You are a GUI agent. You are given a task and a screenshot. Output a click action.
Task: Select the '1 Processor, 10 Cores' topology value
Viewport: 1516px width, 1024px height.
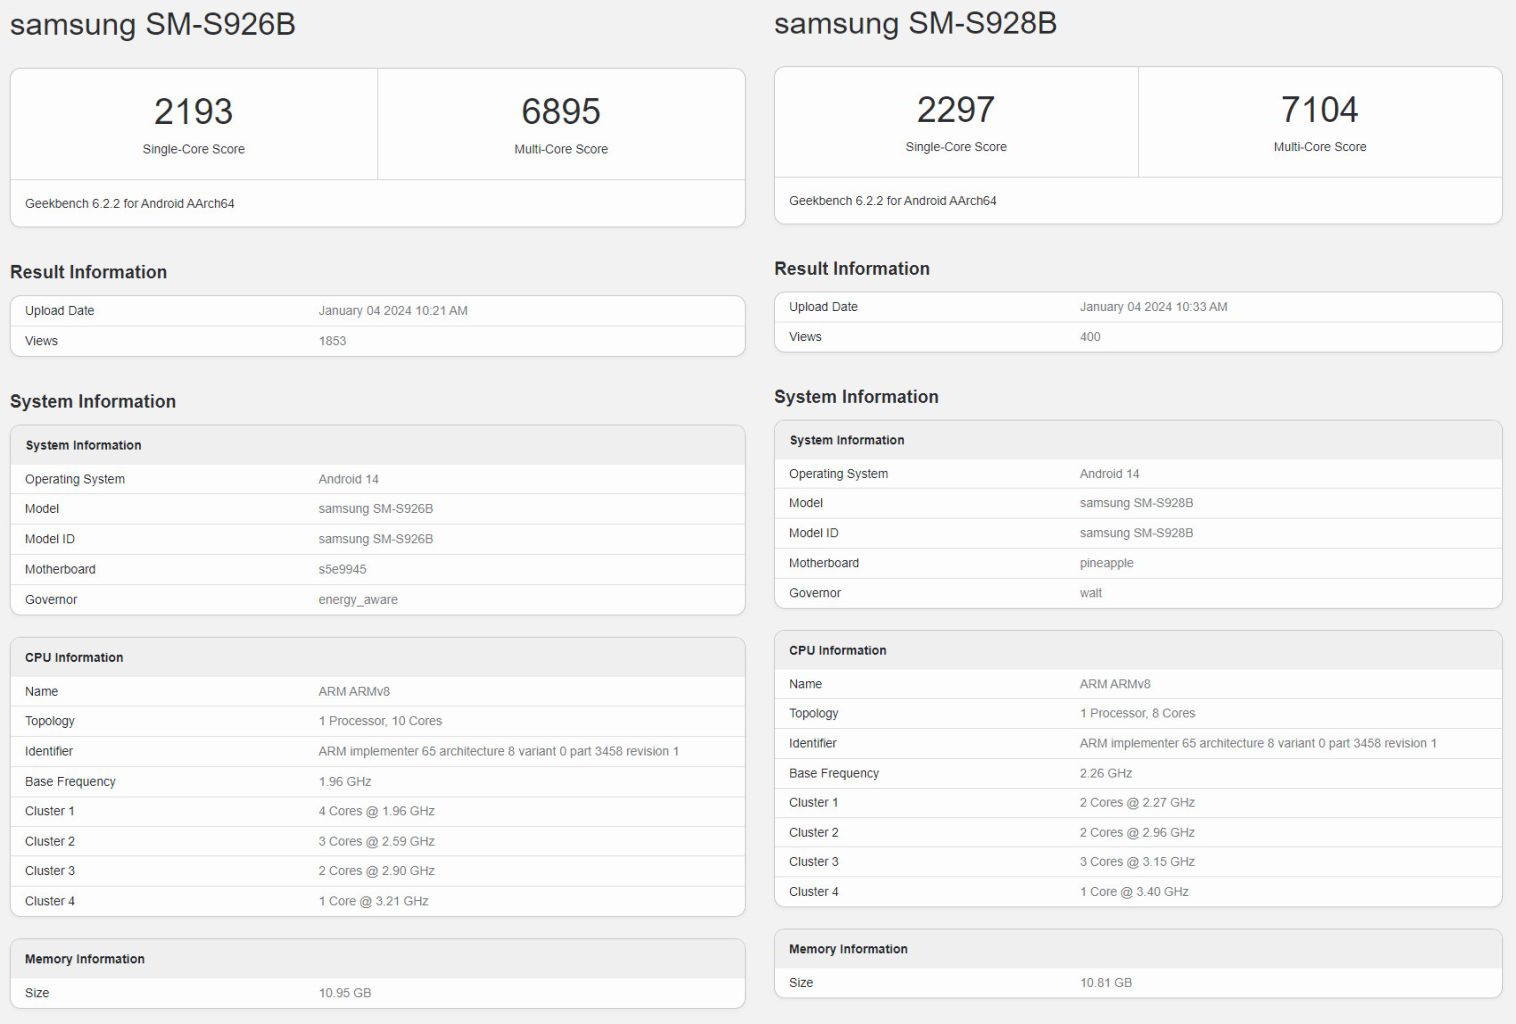click(380, 721)
